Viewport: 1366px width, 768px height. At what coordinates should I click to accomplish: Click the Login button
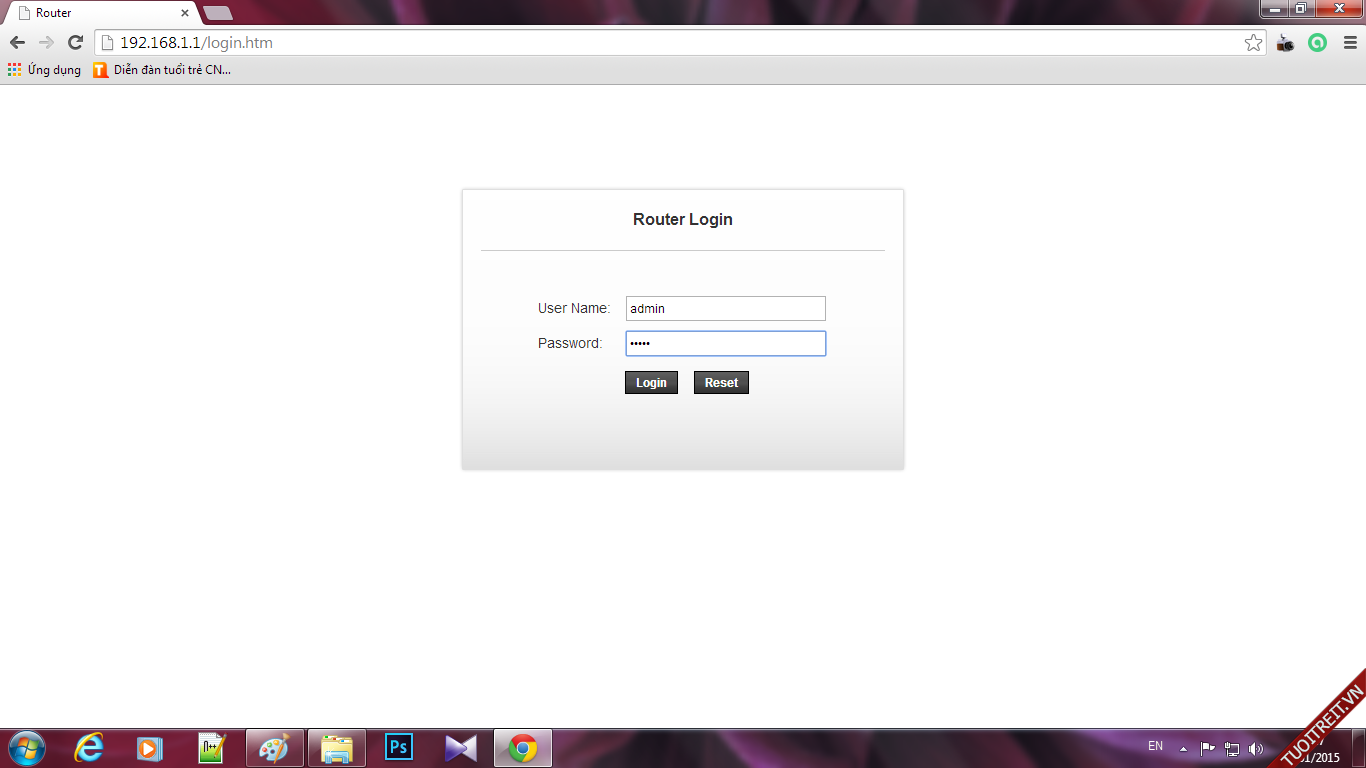point(651,383)
